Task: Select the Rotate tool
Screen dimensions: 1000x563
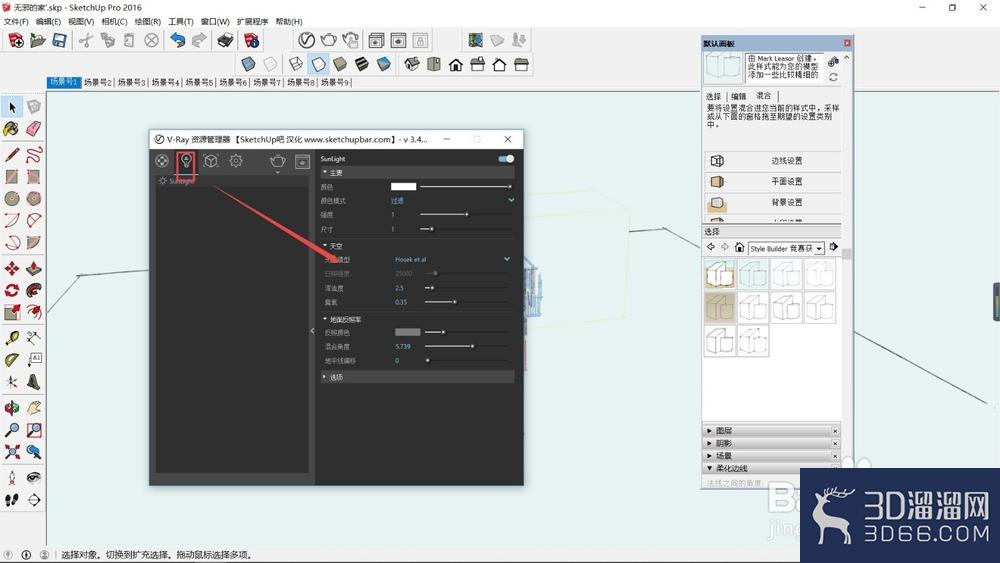Action: point(11,290)
